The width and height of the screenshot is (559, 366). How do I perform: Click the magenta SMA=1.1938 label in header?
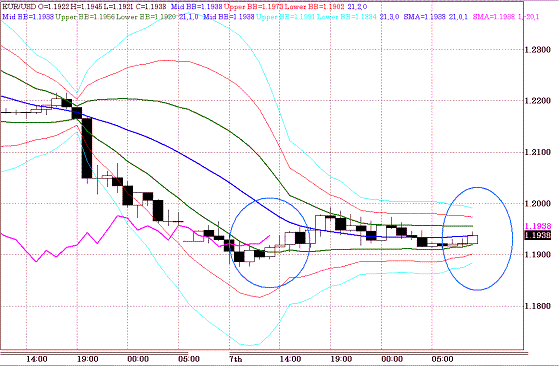493,17
